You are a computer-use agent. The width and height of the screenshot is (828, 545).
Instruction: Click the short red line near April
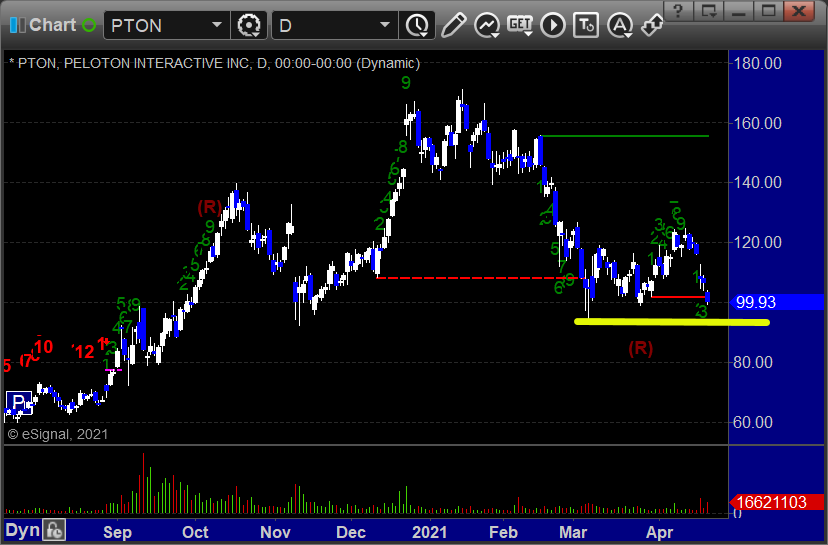click(x=679, y=297)
